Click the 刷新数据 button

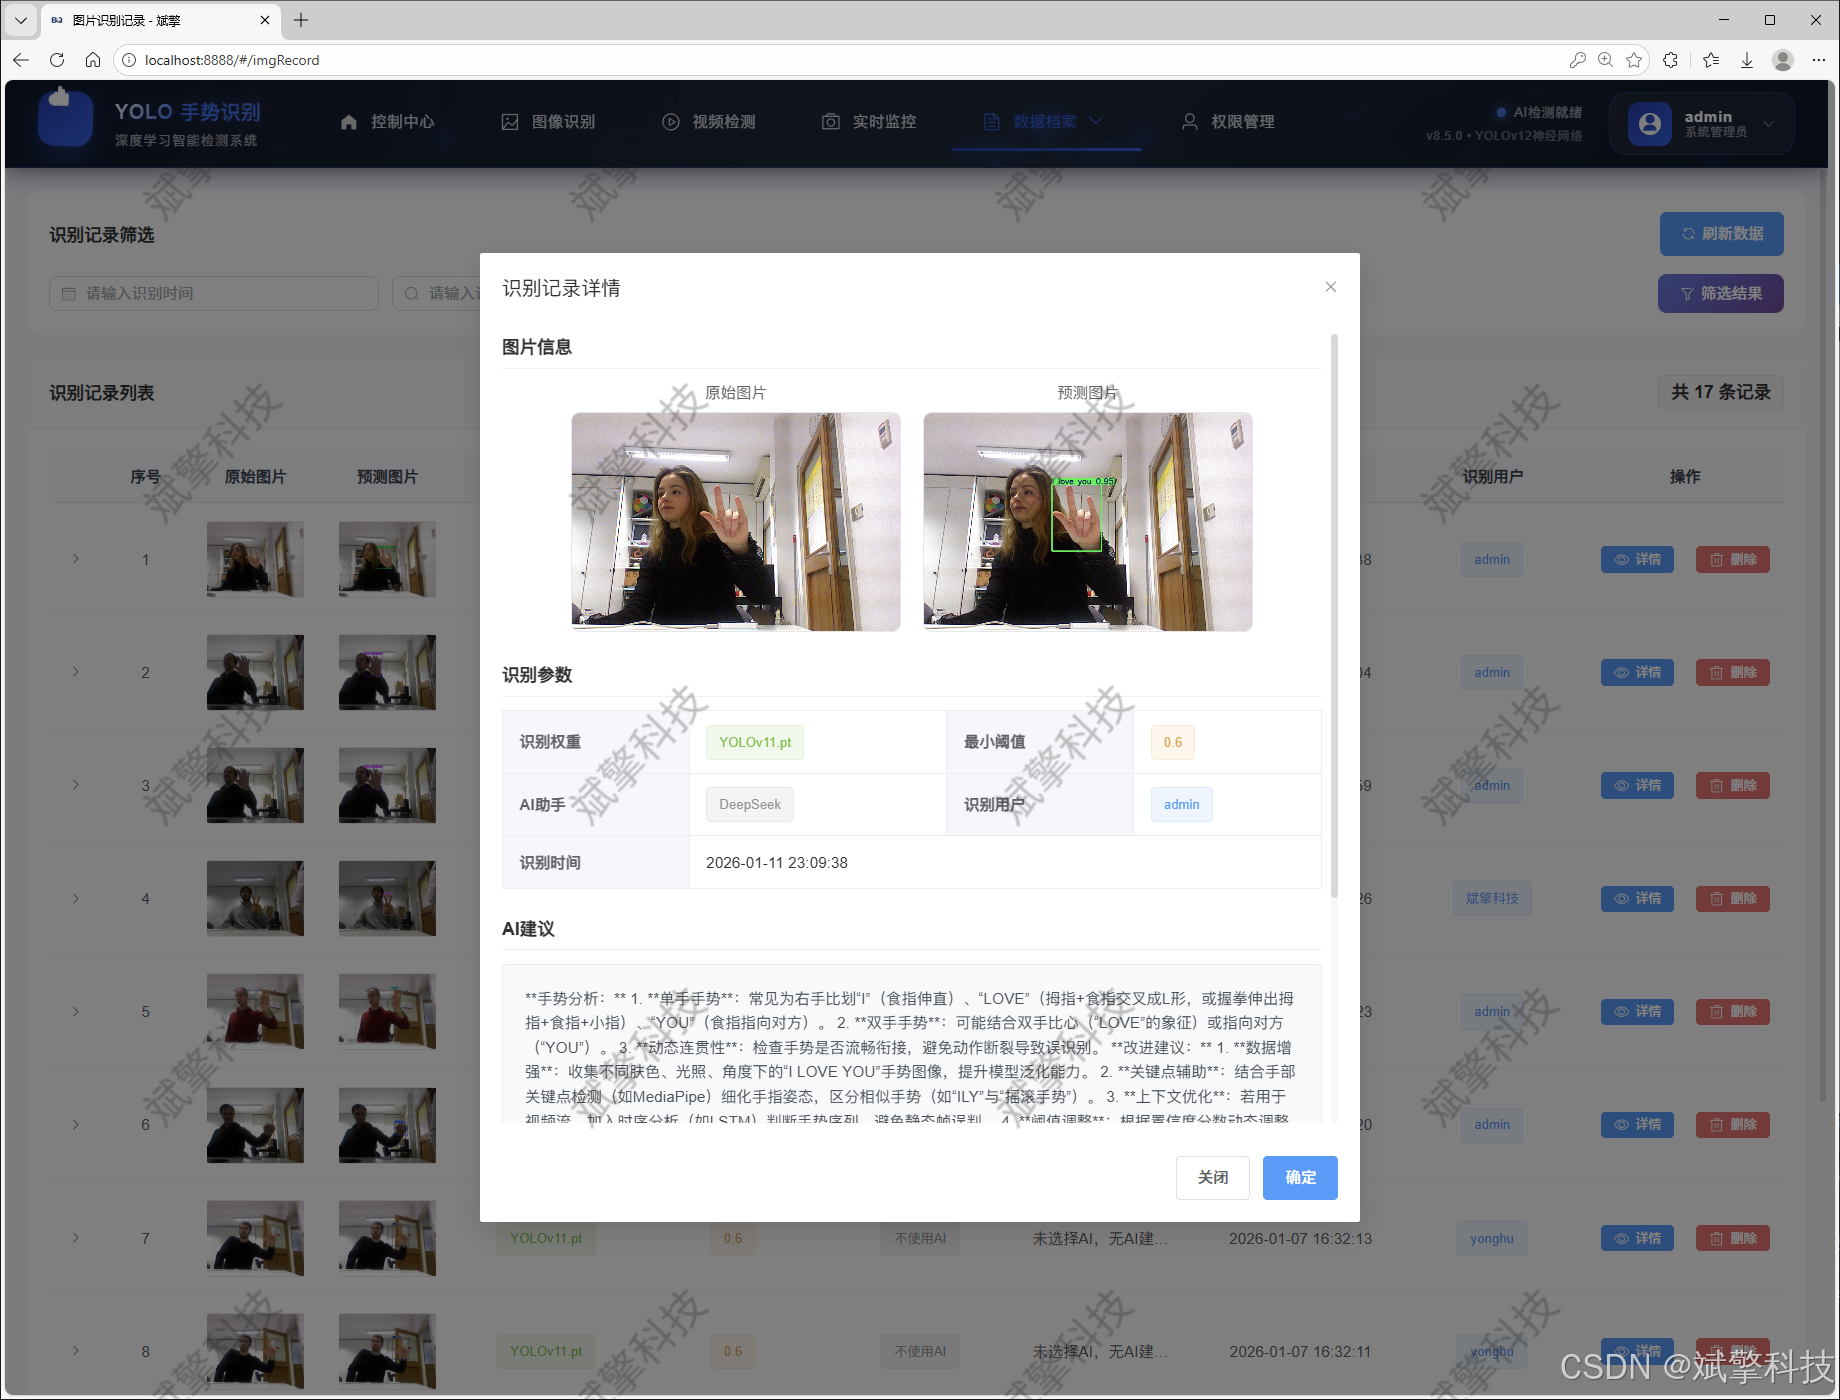1721,233
